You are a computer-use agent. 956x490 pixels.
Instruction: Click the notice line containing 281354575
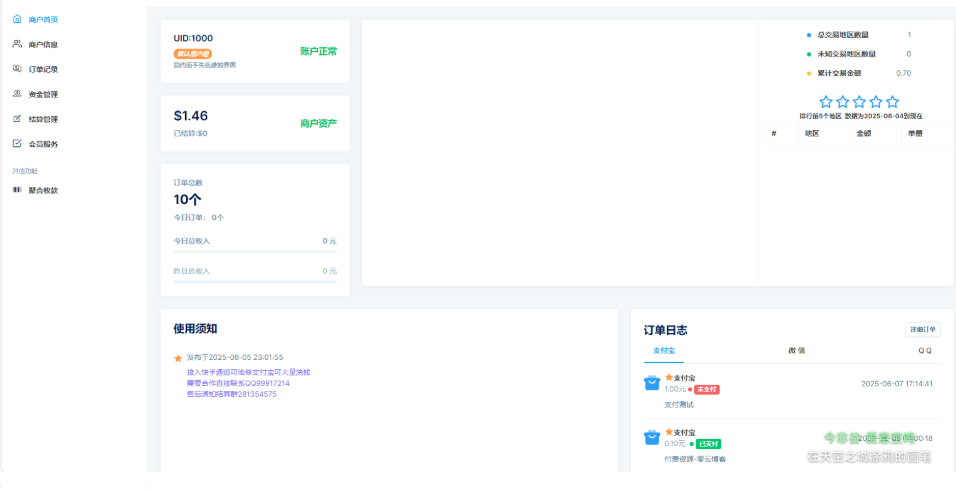232,394
